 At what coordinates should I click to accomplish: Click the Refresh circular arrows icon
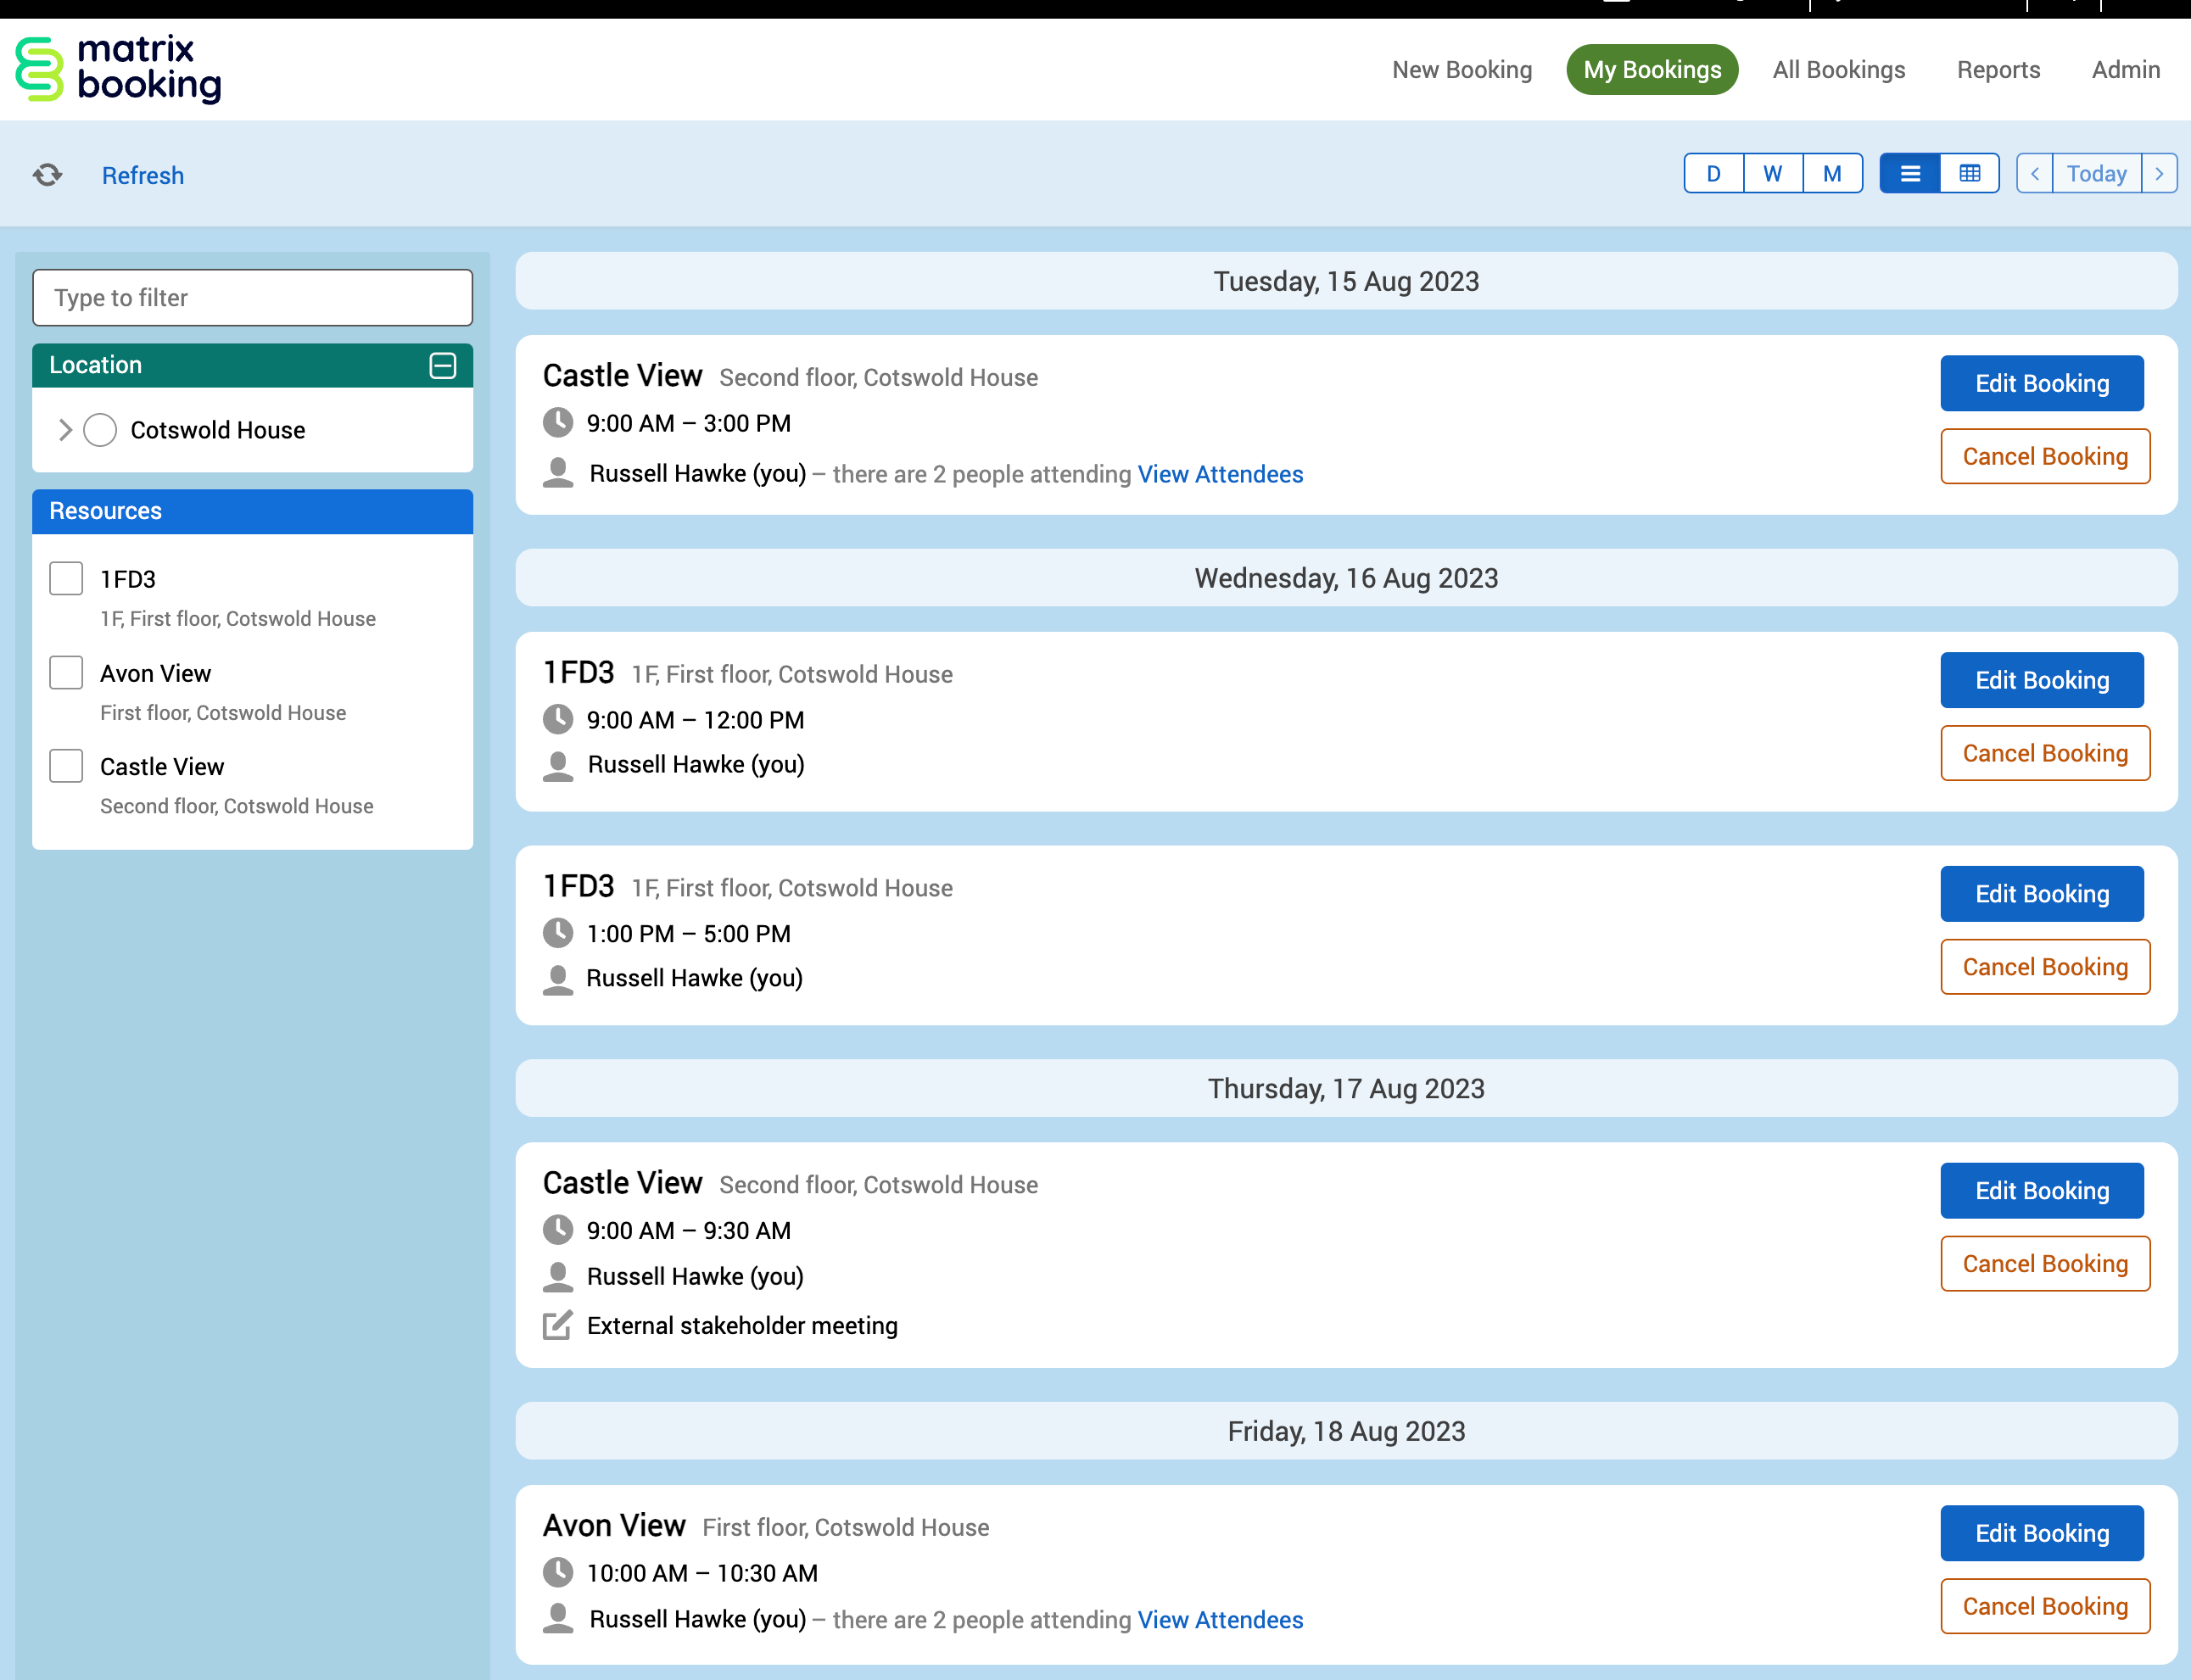click(x=47, y=175)
